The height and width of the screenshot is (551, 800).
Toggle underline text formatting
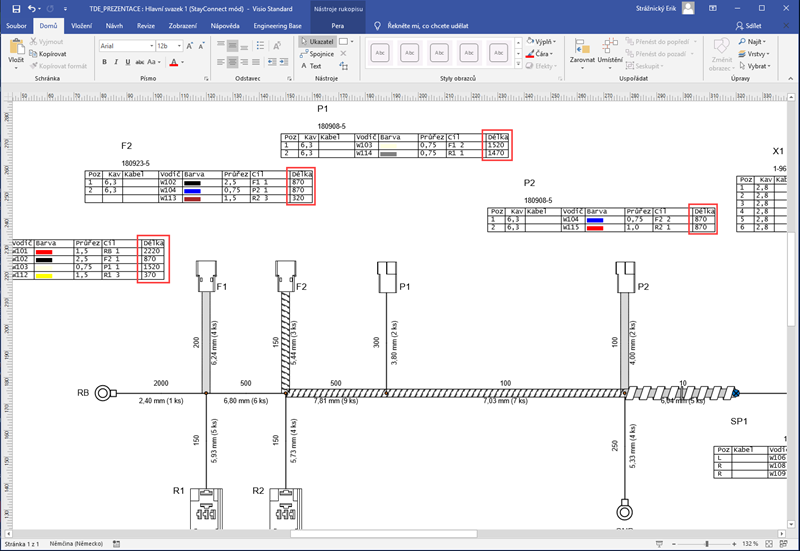[128, 62]
